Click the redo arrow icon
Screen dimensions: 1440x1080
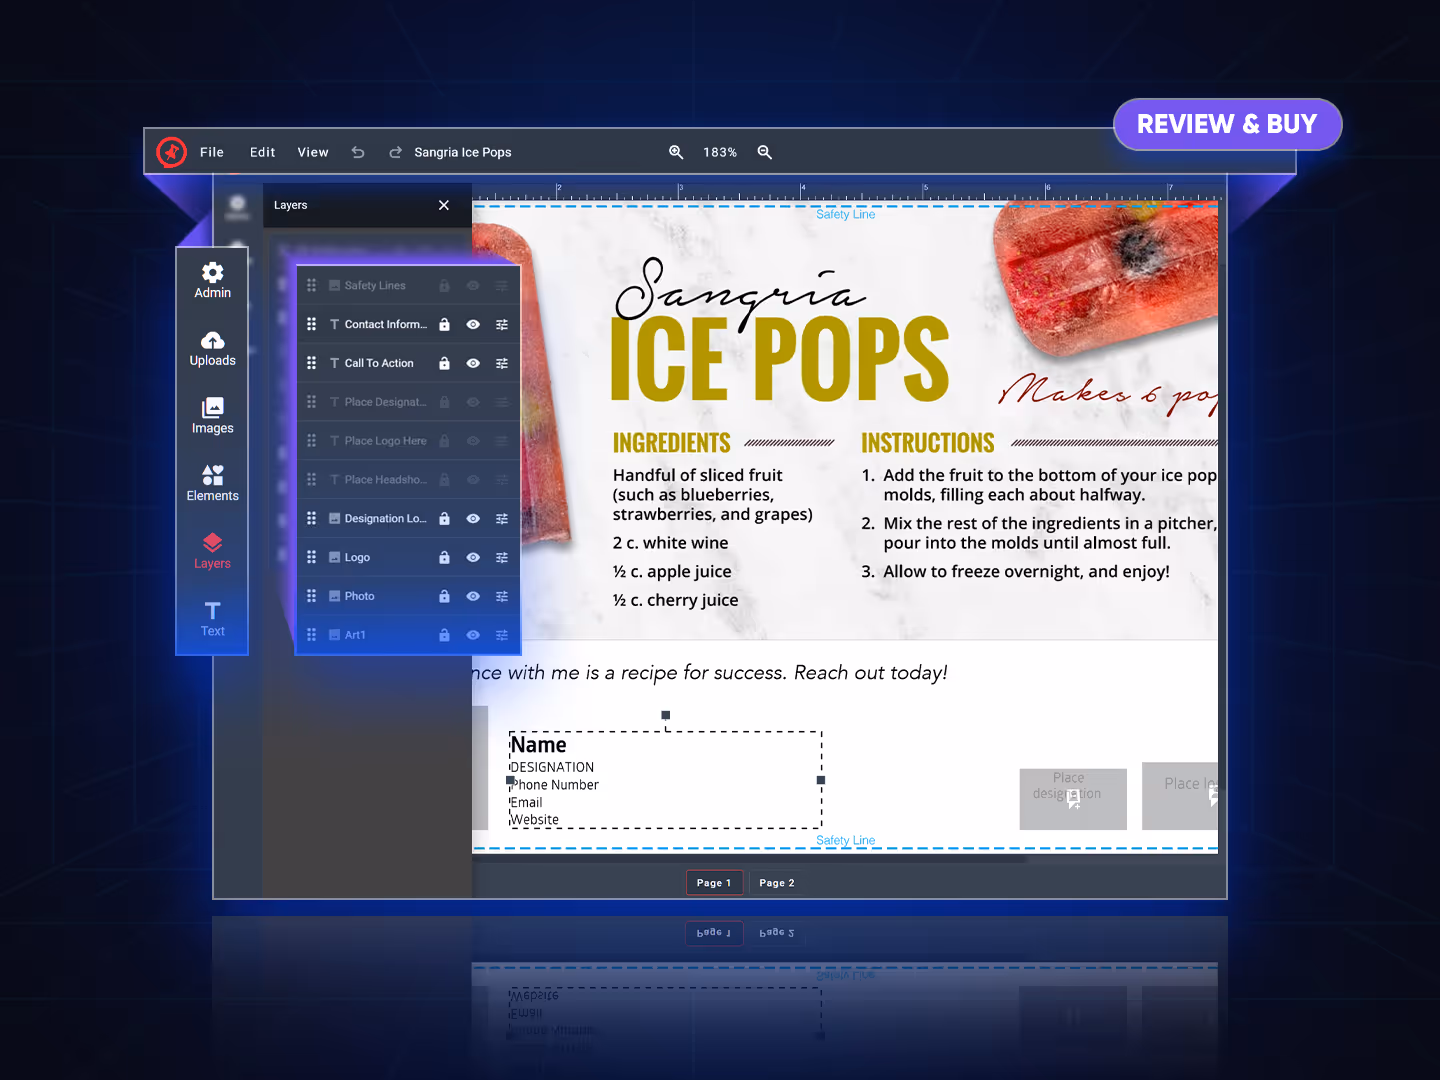coord(395,152)
